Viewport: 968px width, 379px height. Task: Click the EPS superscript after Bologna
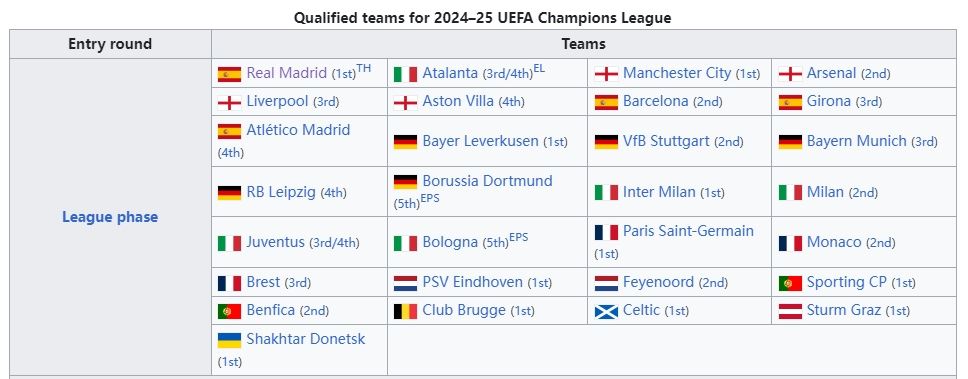pos(519,237)
